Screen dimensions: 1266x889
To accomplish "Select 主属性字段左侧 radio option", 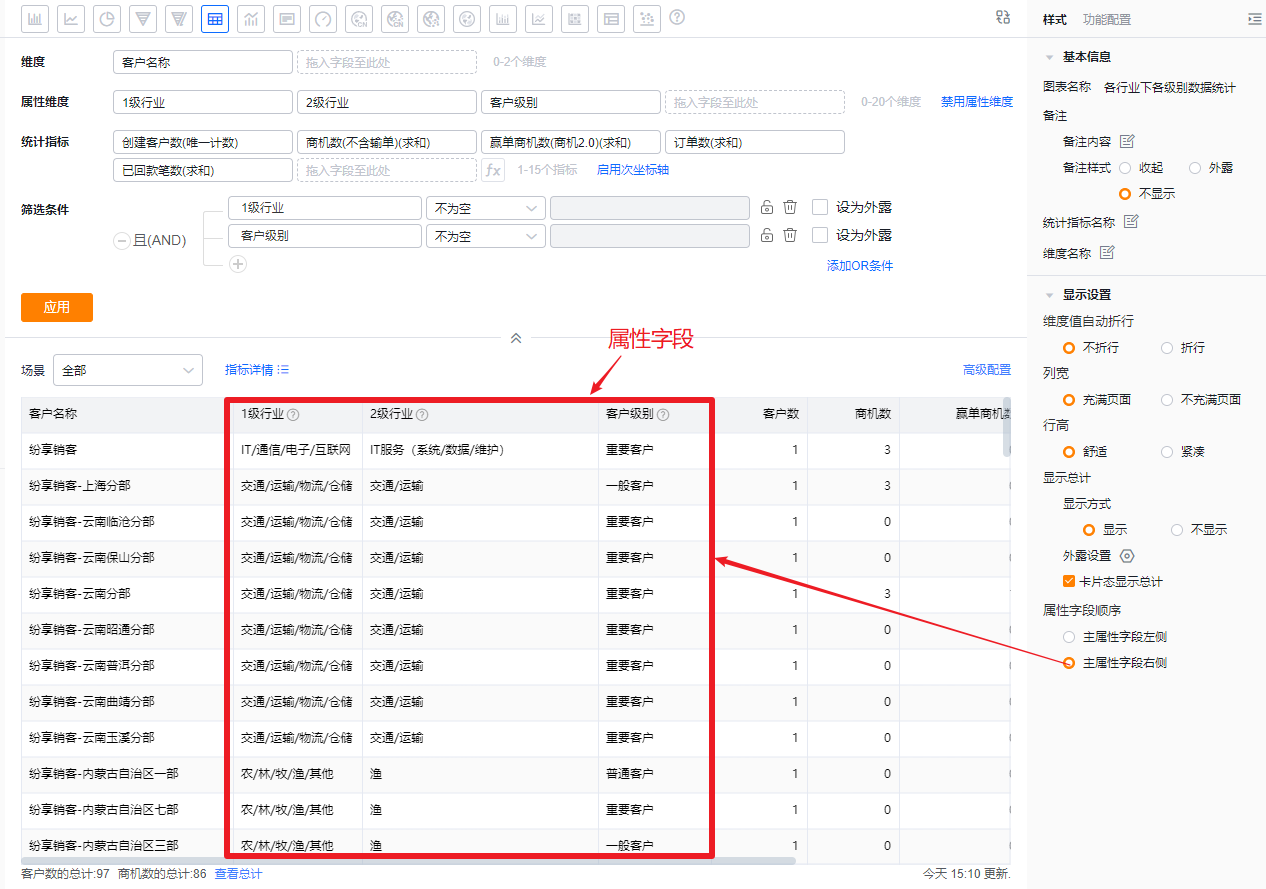I will click(1069, 637).
